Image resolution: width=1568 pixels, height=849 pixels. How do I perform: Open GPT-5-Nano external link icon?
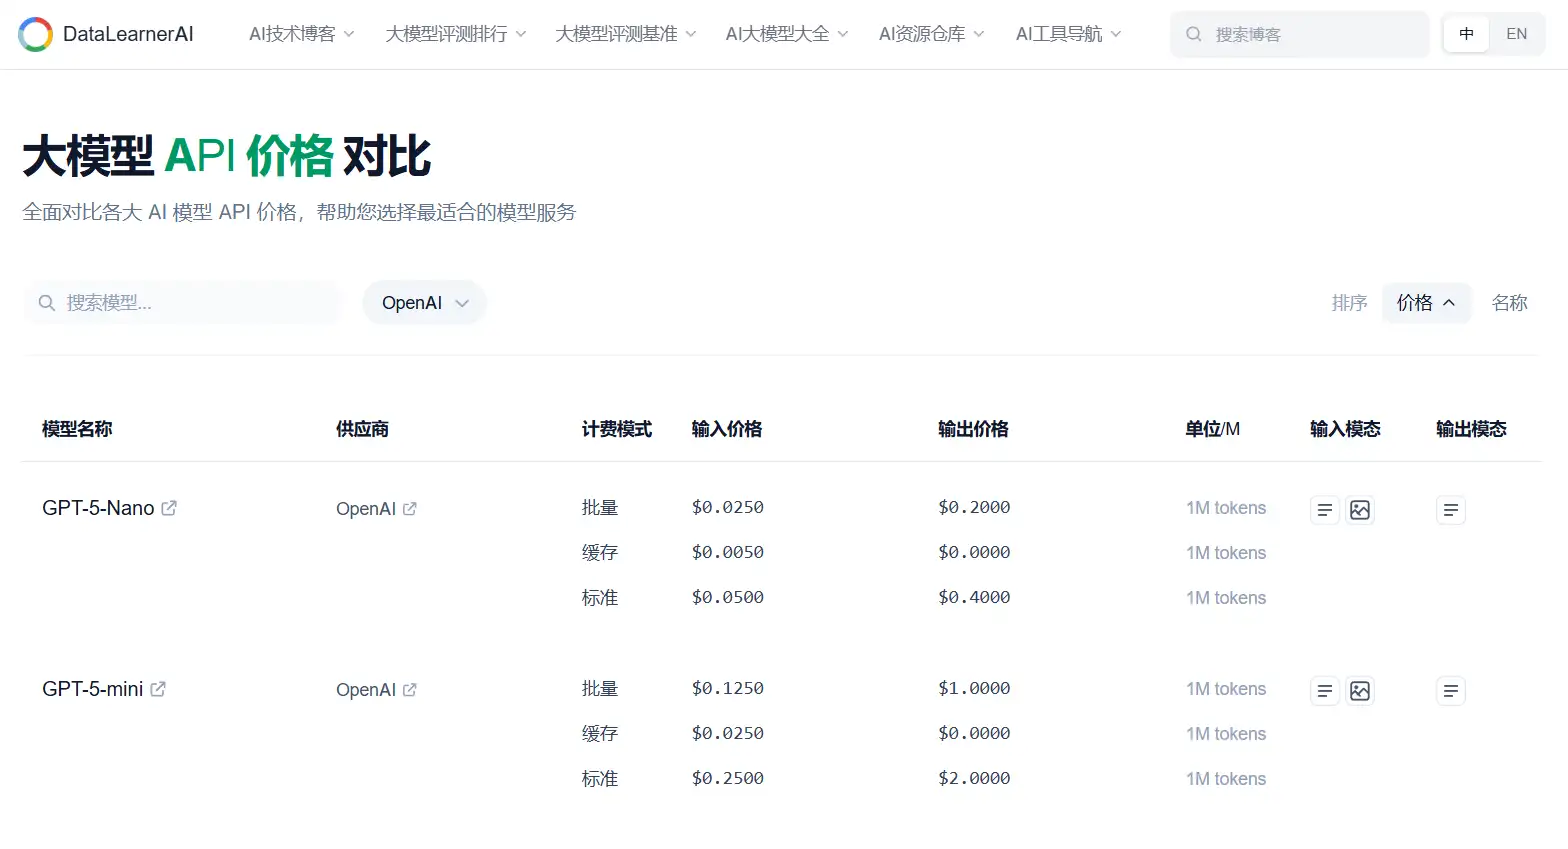(169, 508)
